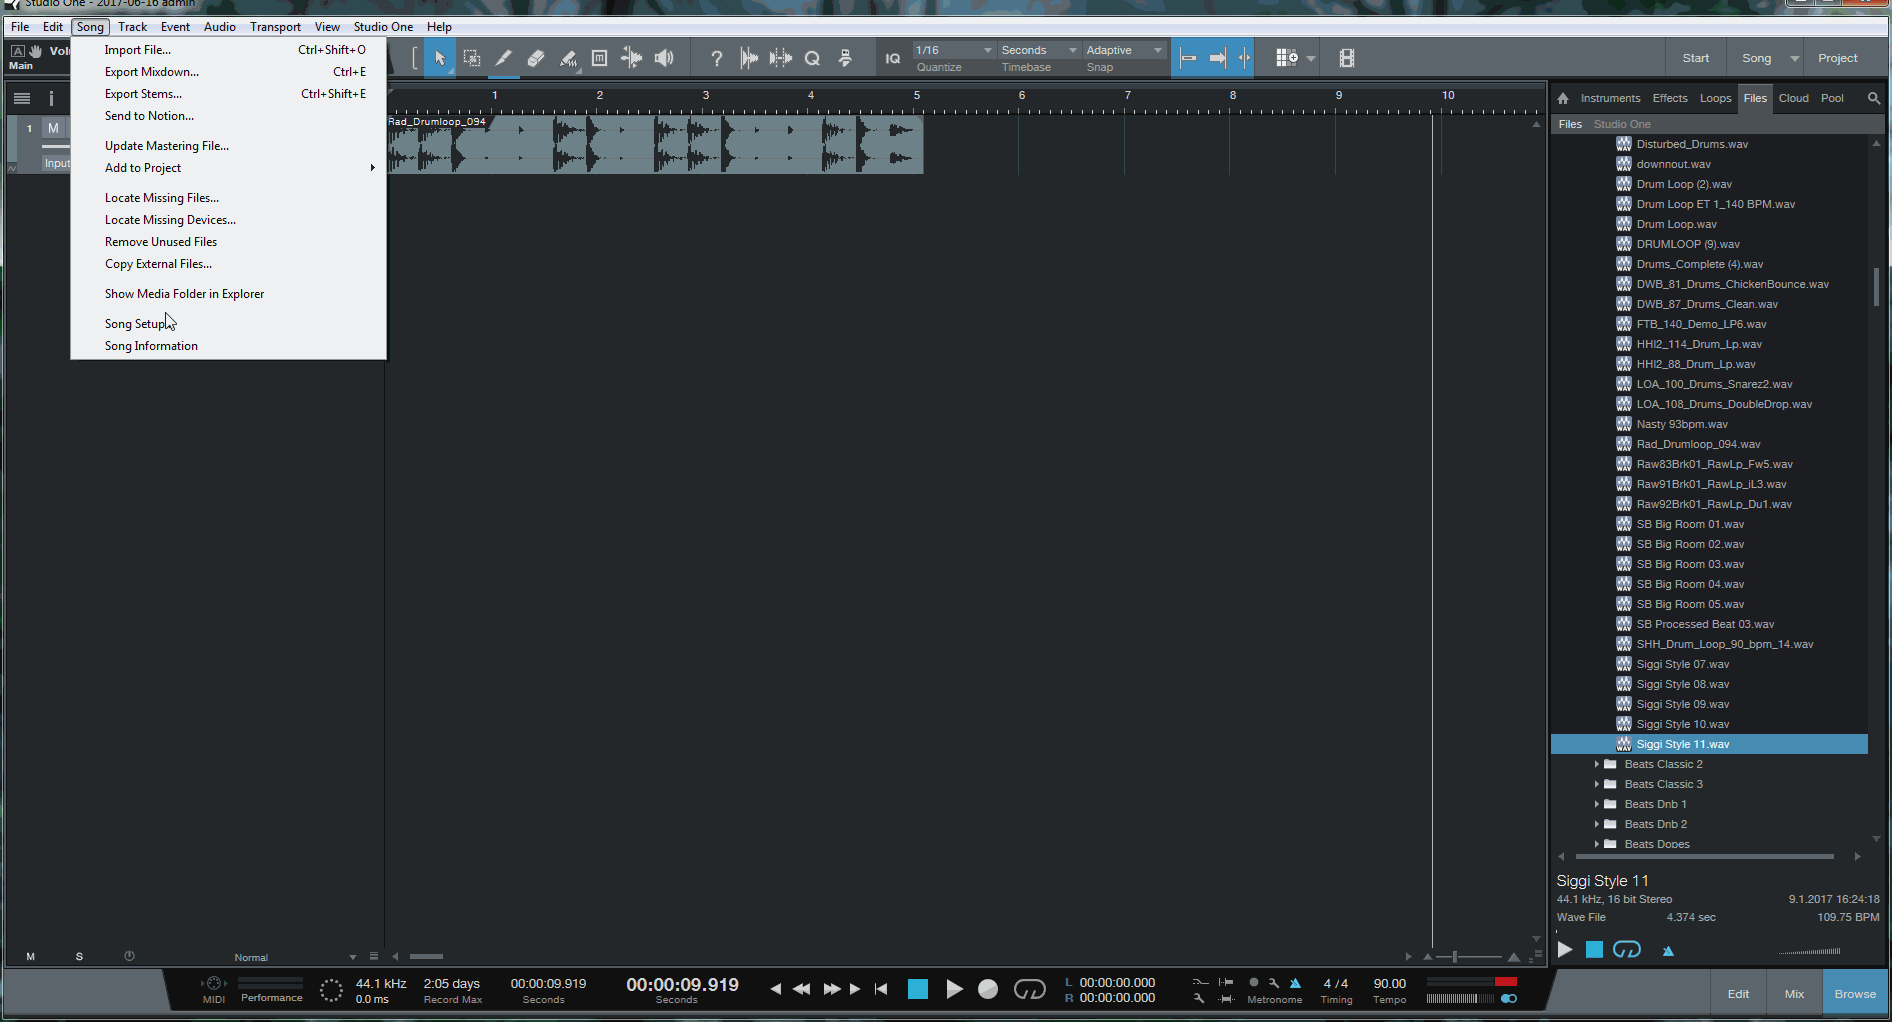Open the Add to Project submenu
The height and width of the screenshot is (1022, 1892).
click(x=228, y=168)
